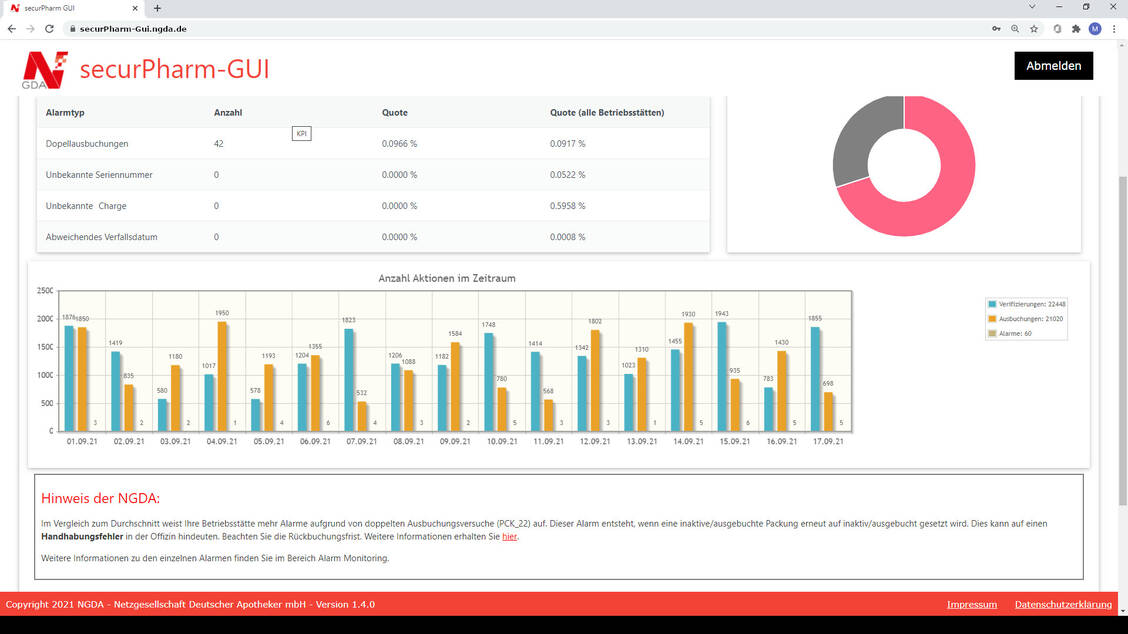The width and height of the screenshot is (1128, 634).
Task: Click the orange Ausbuchungen legend swatch
Action: click(992, 319)
